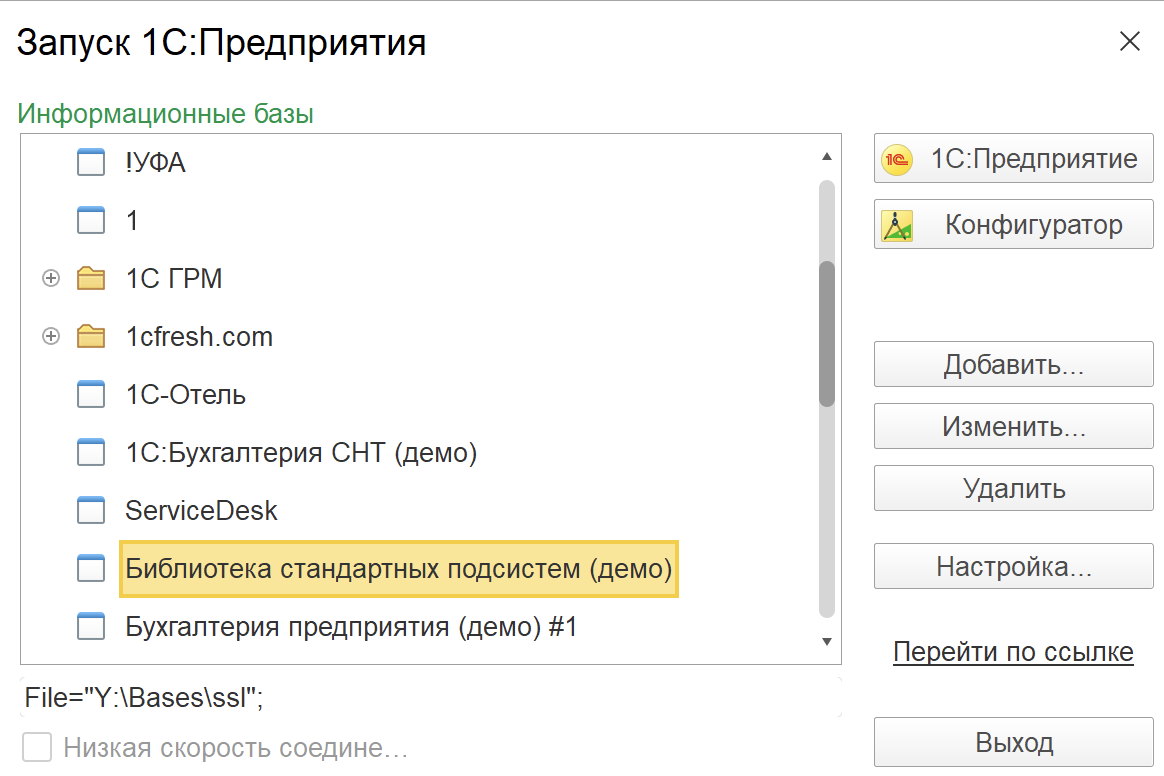The width and height of the screenshot is (1164, 776).
Task: Follow the Перейти по ссылке link
Action: tap(1013, 653)
